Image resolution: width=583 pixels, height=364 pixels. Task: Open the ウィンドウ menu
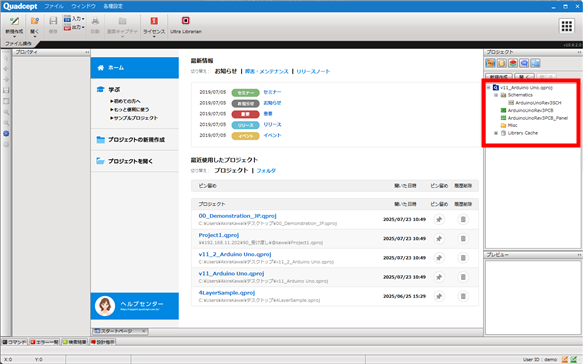tap(84, 6)
